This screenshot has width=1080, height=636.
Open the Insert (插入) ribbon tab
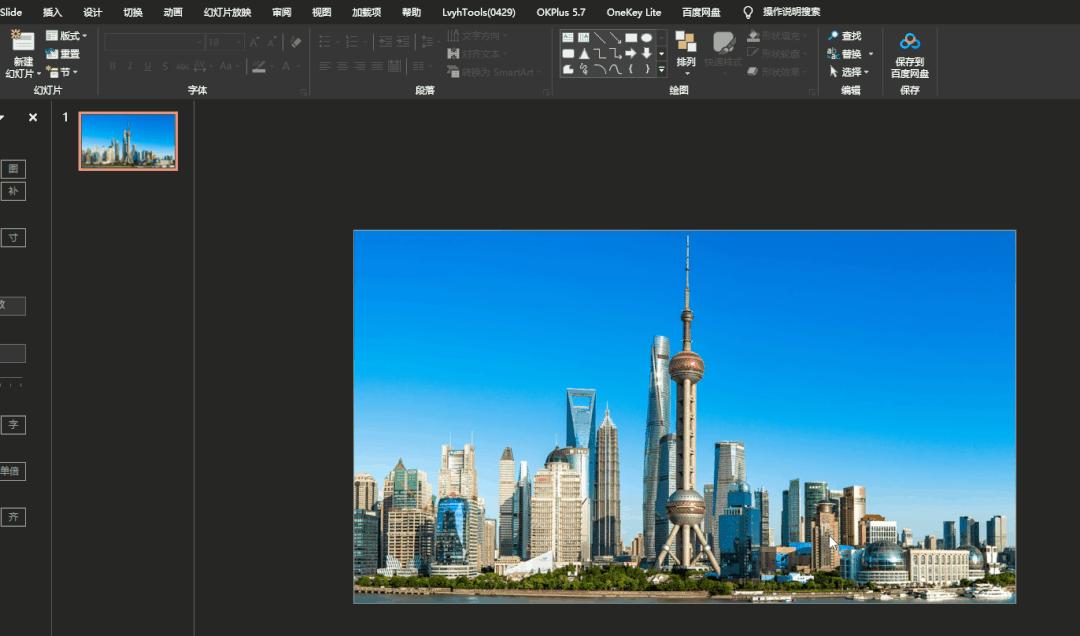click(52, 12)
